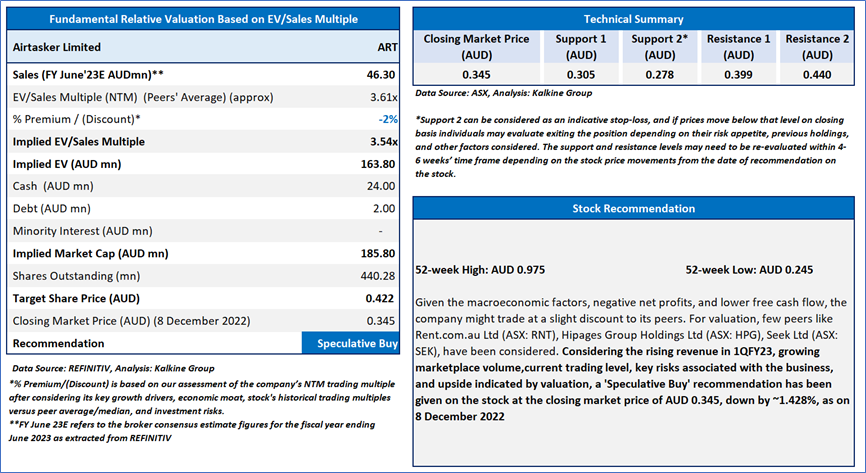This screenshot has width=866, height=473.
Task: Select the Debt value 2.00
Action: coord(384,209)
